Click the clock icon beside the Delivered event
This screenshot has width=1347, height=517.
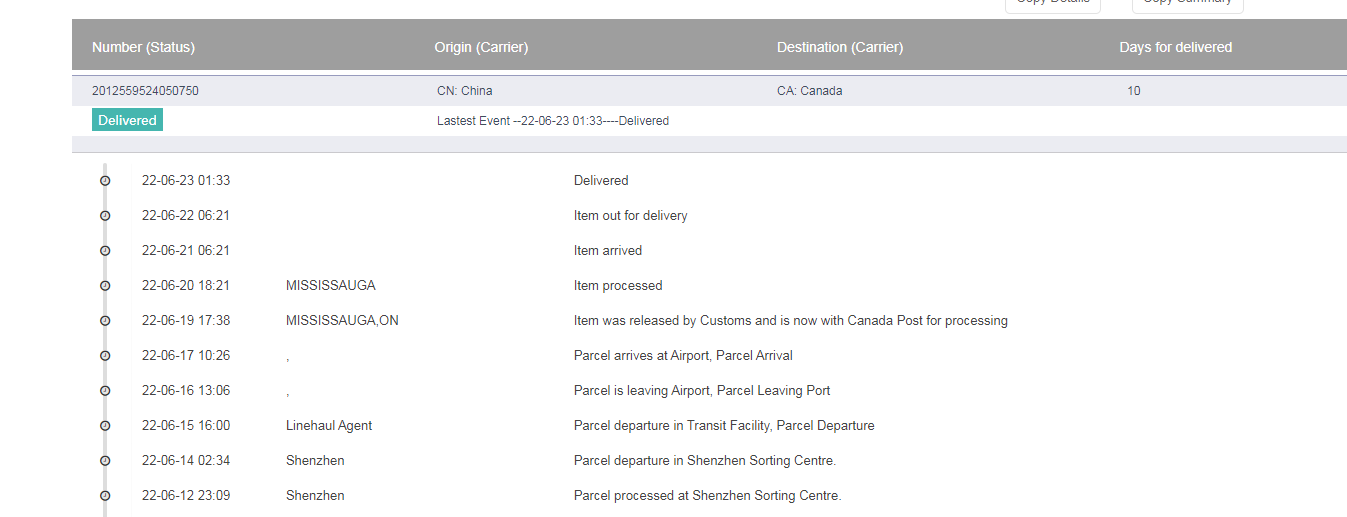pos(105,181)
